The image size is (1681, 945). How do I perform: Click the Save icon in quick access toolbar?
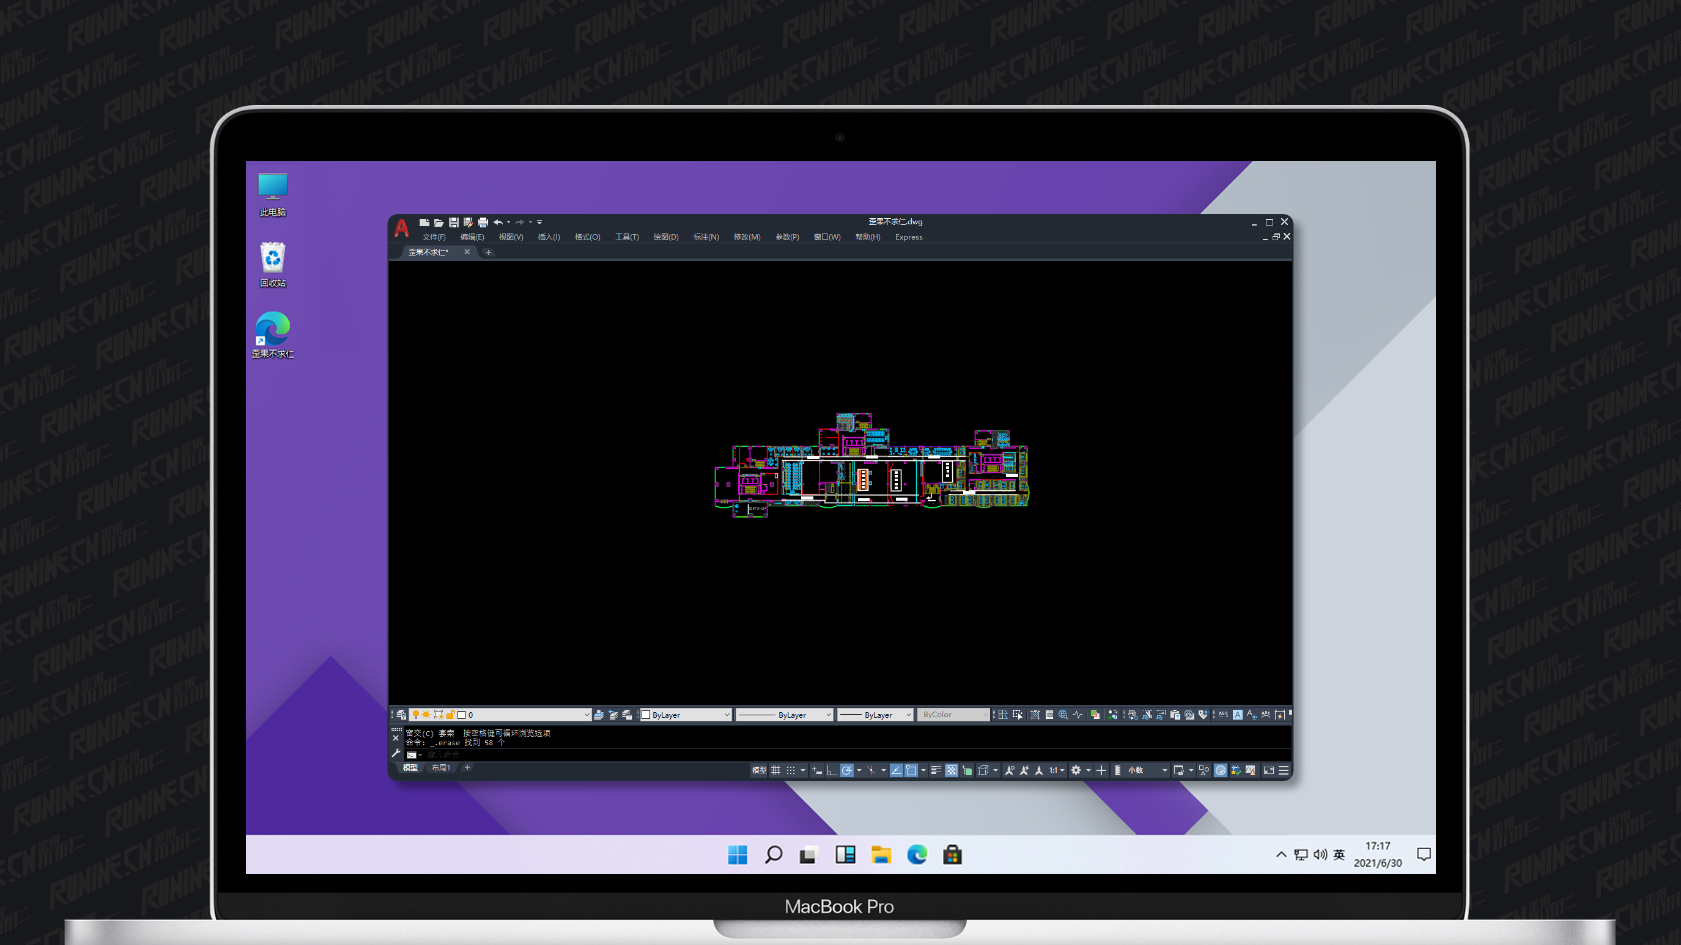pos(453,222)
